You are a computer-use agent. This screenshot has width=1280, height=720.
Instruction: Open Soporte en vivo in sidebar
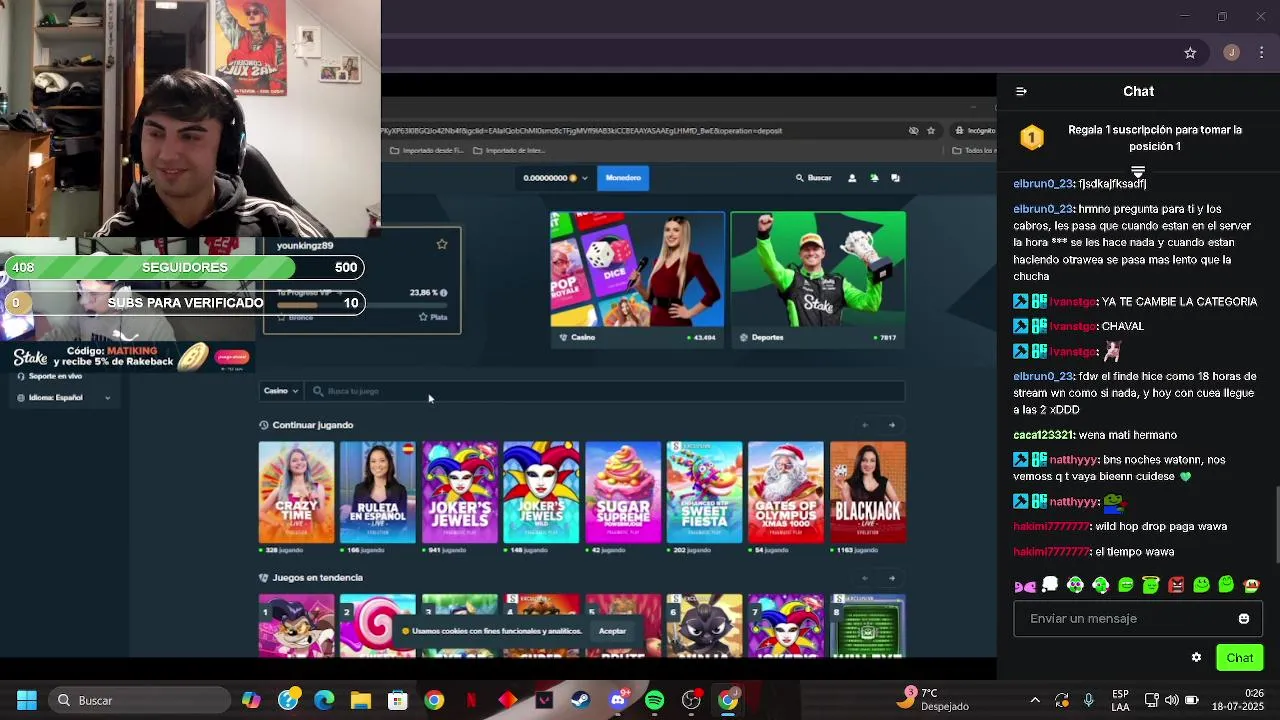(56, 376)
